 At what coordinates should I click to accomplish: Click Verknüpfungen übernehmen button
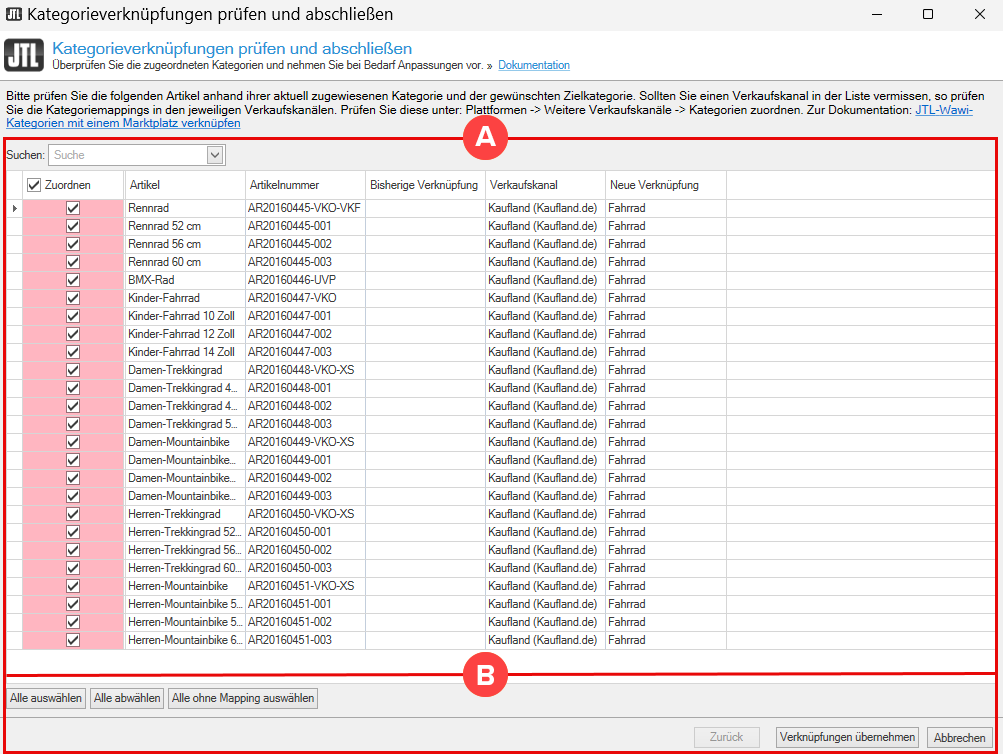tap(846, 737)
